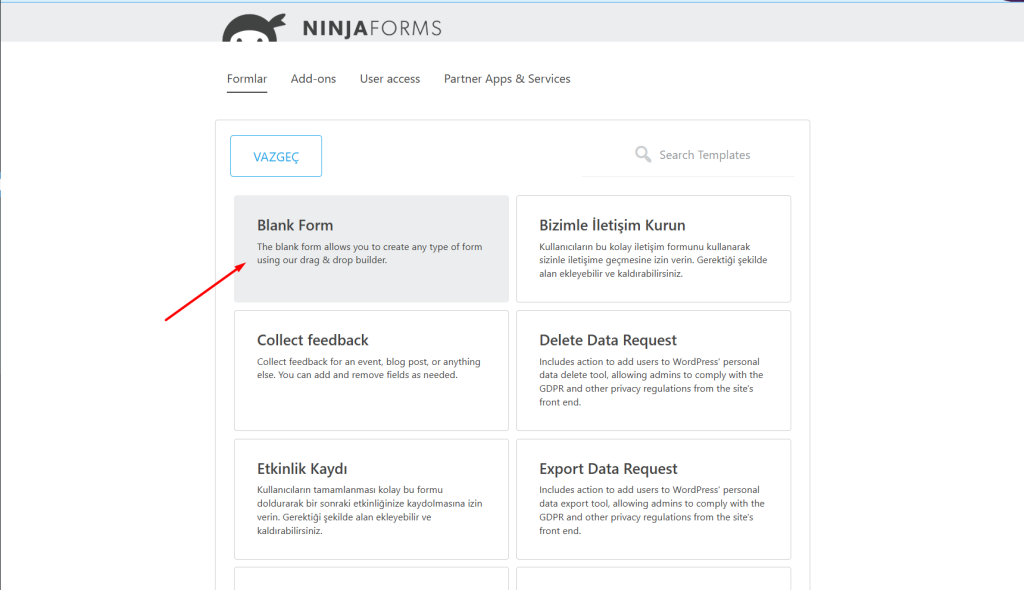Click the Export Data Request heading
The width and height of the screenshot is (1024, 590).
click(608, 468)
